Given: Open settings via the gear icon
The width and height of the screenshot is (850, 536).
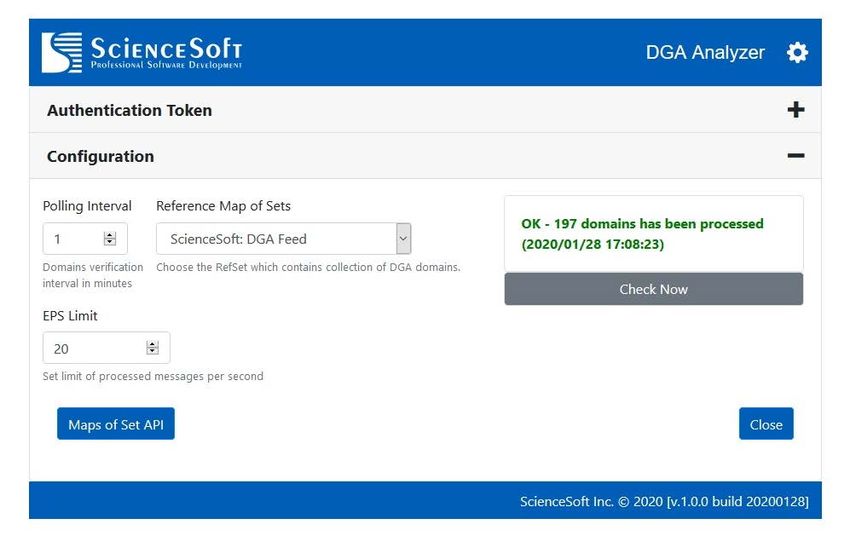Looking at the screenshot, I should tap(797, 53).
